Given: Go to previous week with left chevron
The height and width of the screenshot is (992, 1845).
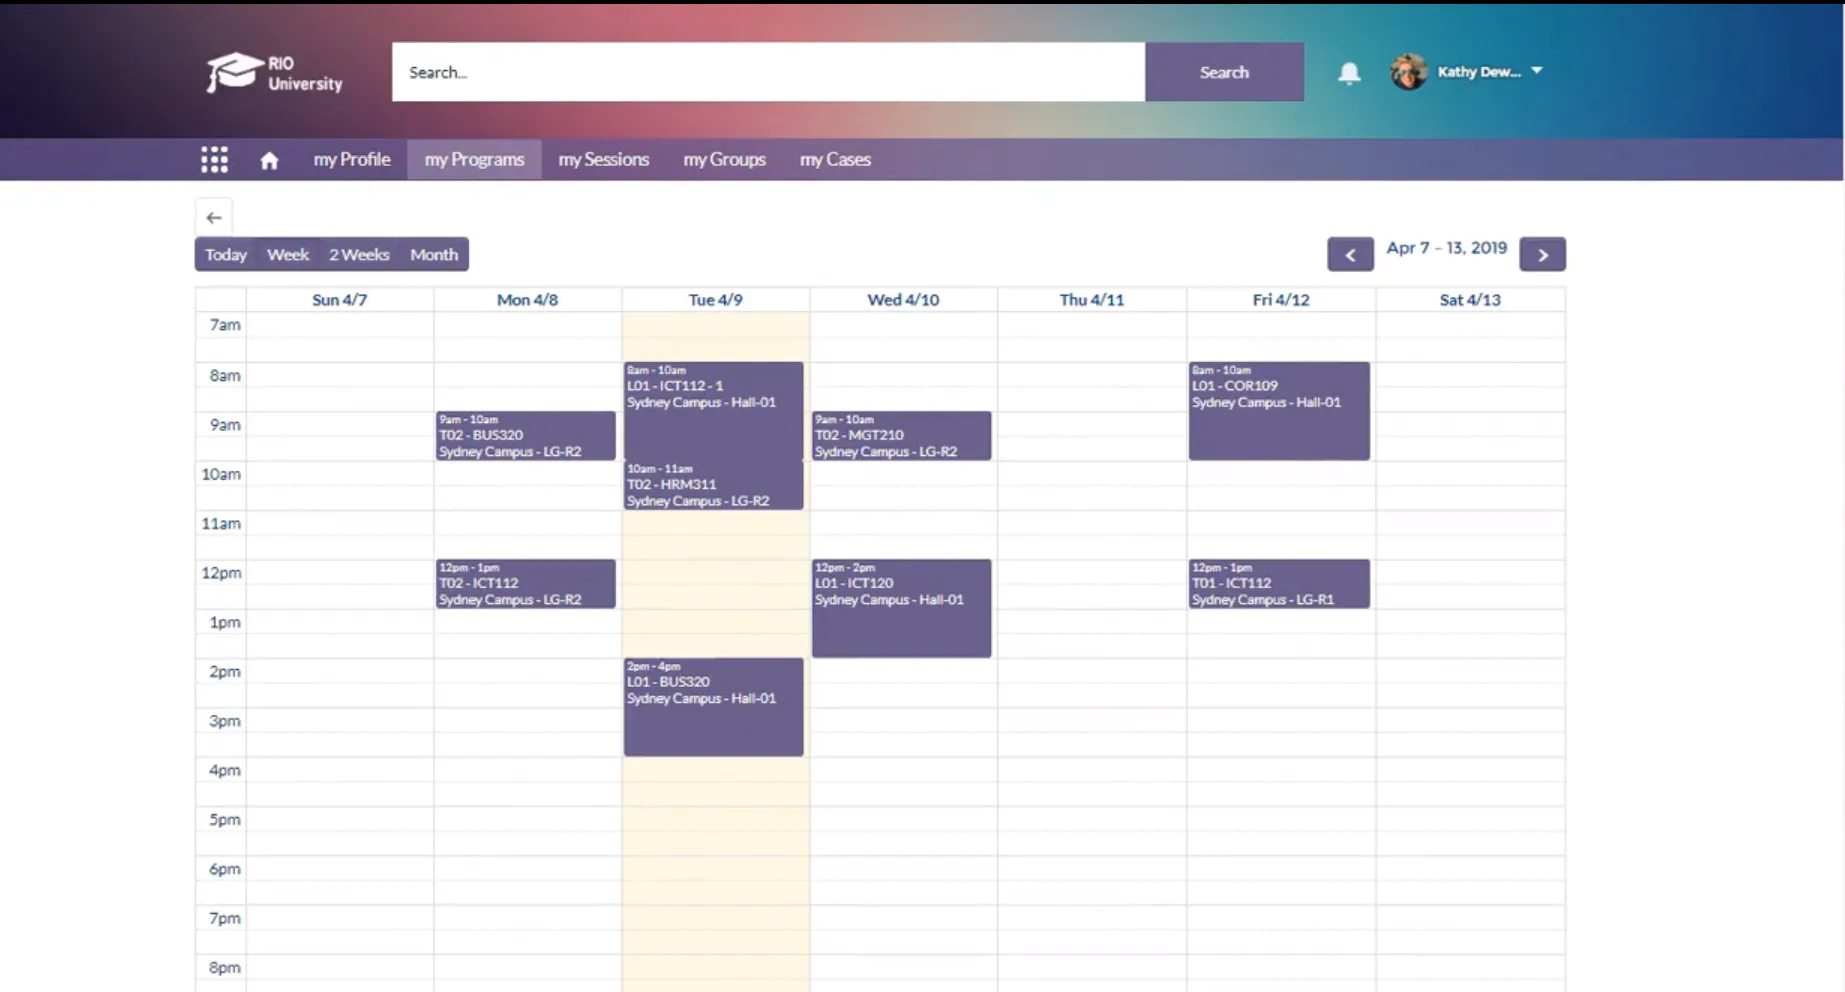Looking at the screenshot, I should pyautogui.click(x=1350, y=254).
